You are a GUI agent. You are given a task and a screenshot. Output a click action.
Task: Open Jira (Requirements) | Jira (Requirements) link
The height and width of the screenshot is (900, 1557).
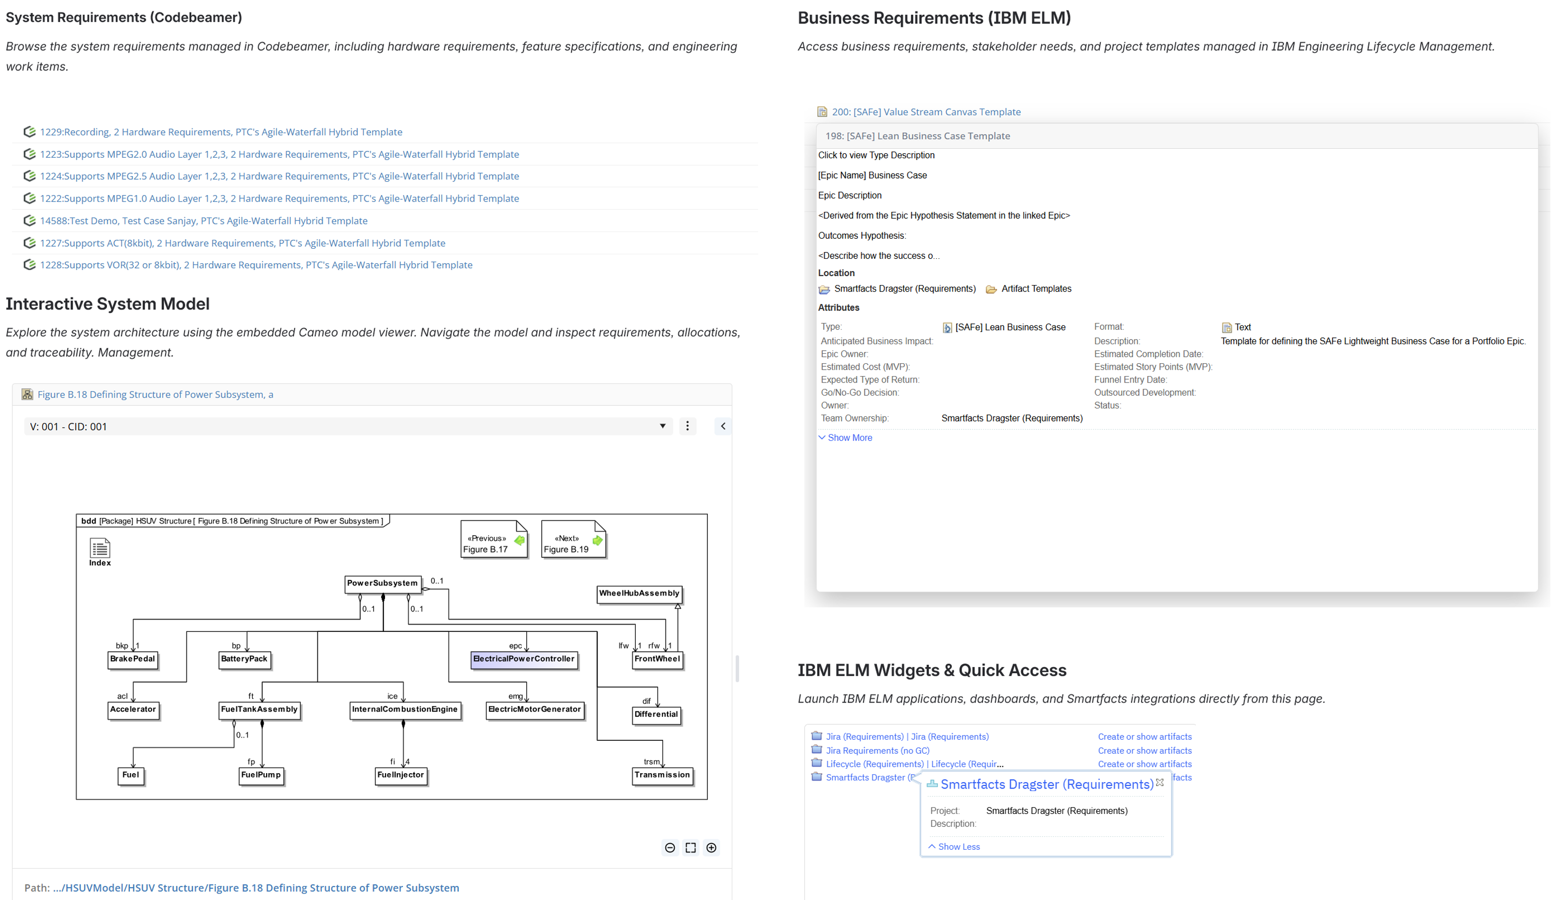(x=907, y=737)
